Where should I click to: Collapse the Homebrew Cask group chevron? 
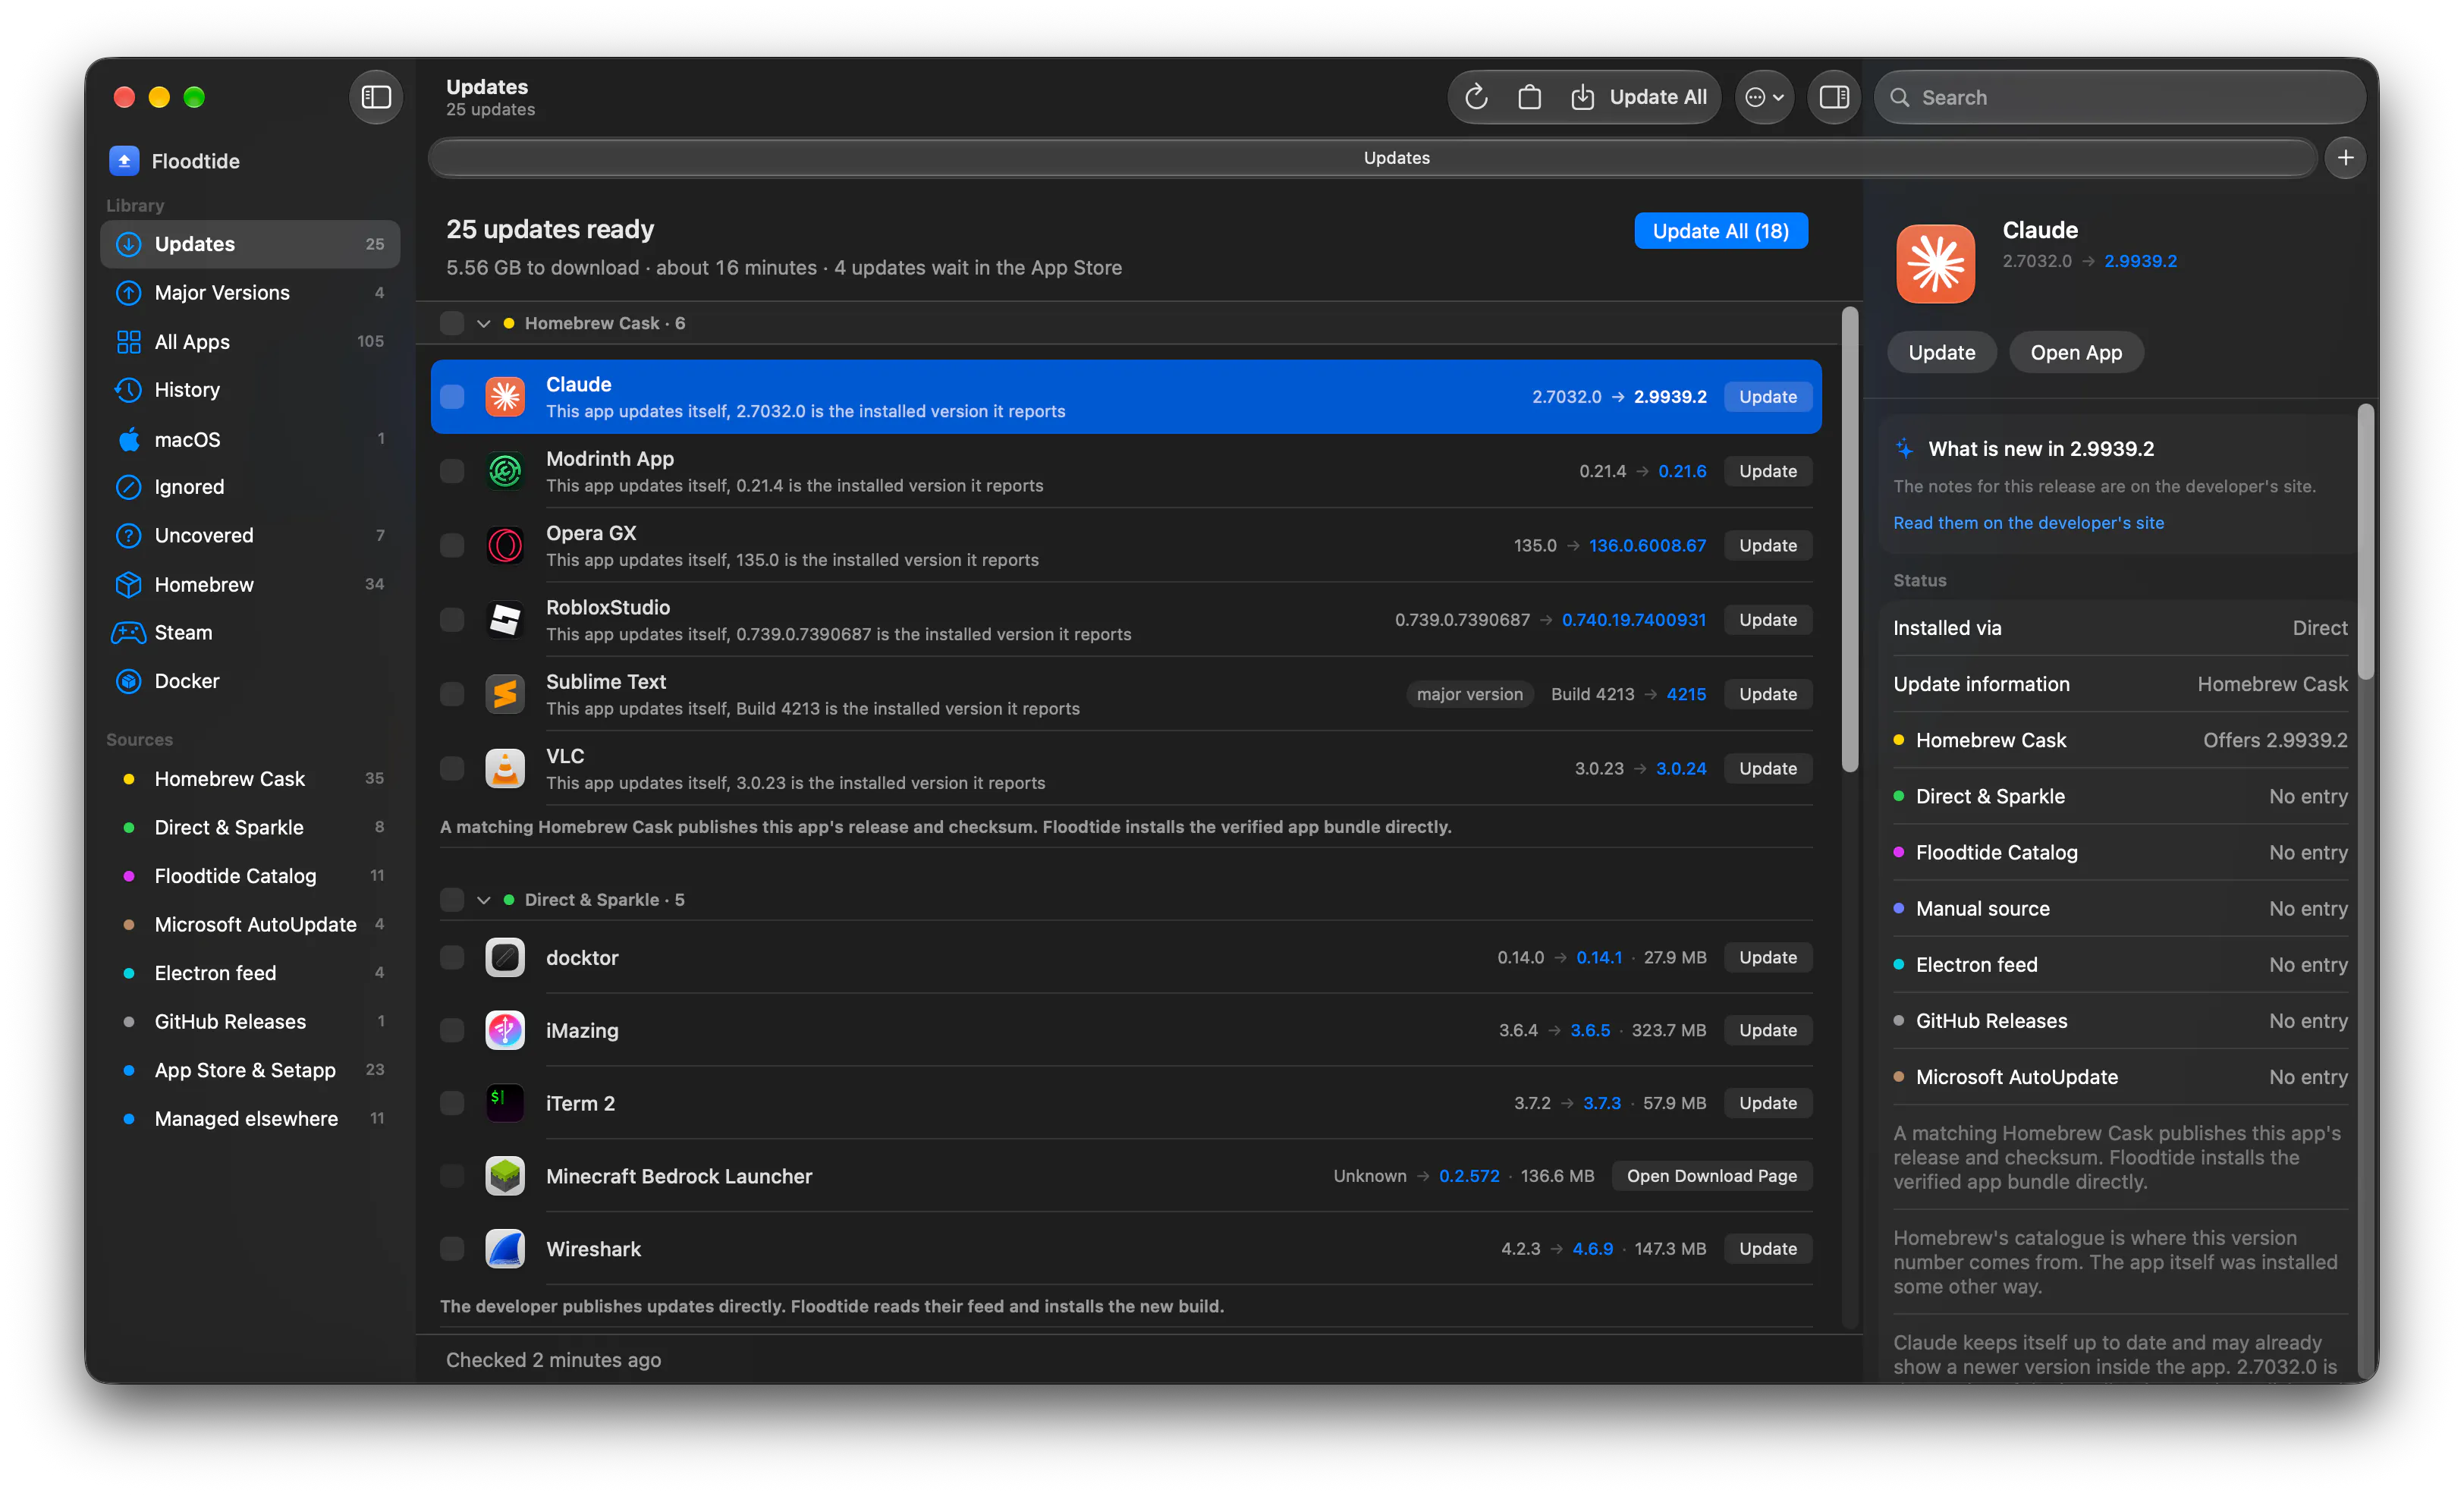484,323
